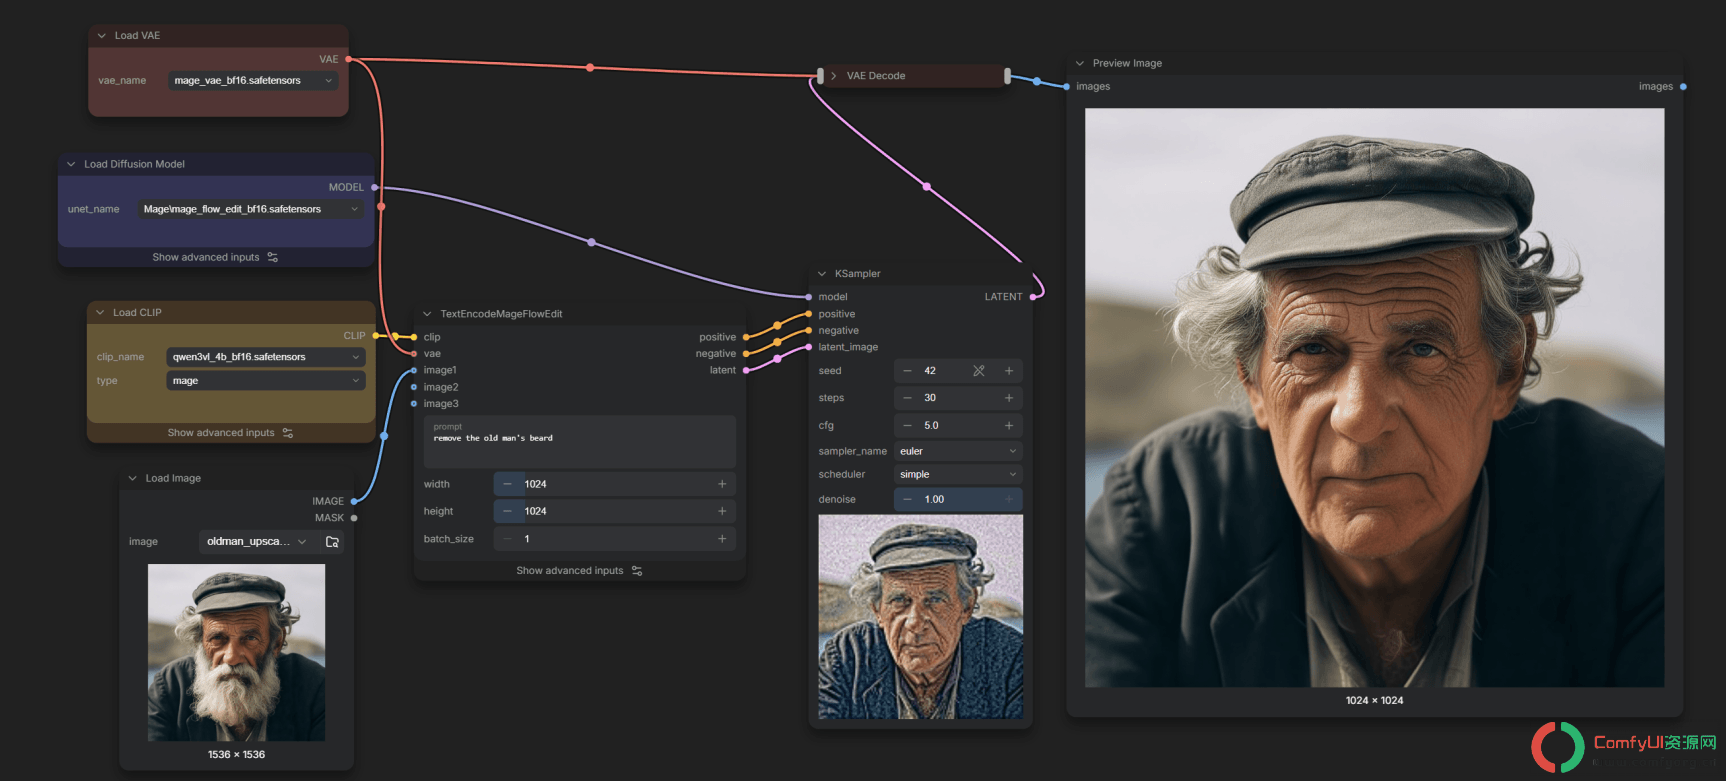1726x781 pixels.
Task: Click the bearded old man input thumbnail
Action: (236, 652)
